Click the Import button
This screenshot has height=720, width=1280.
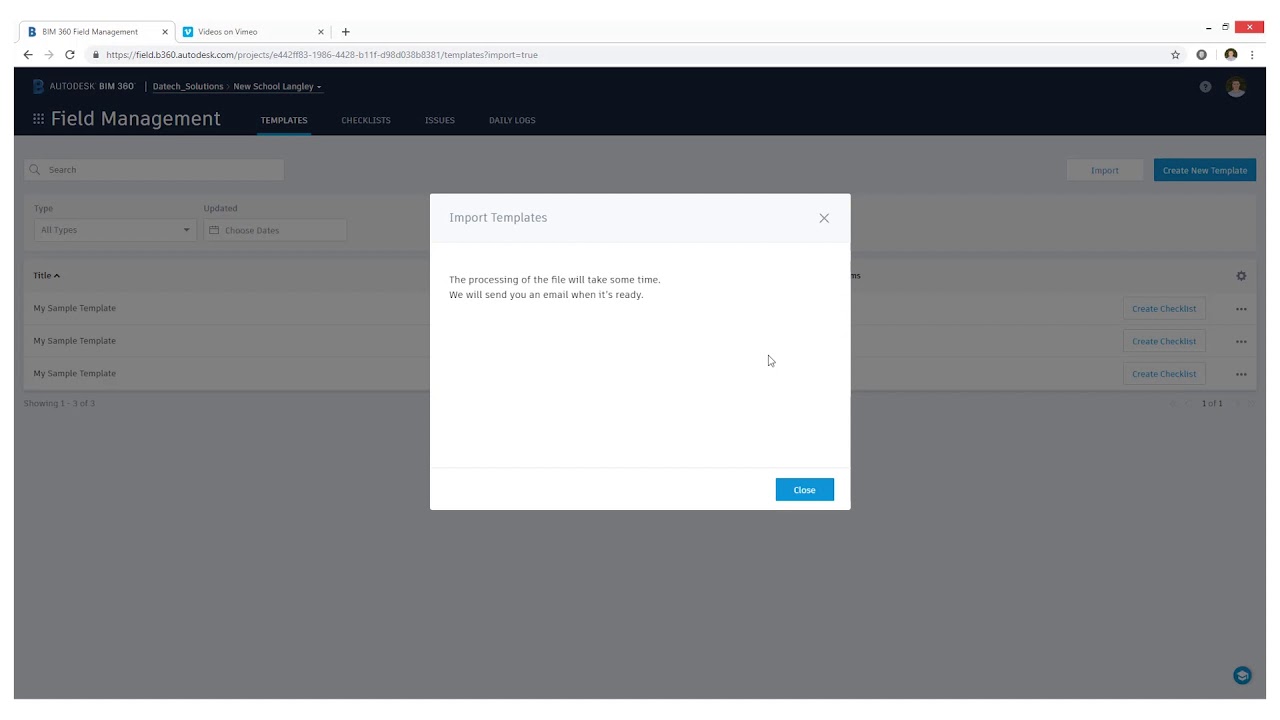click(x=1104, y=170)
